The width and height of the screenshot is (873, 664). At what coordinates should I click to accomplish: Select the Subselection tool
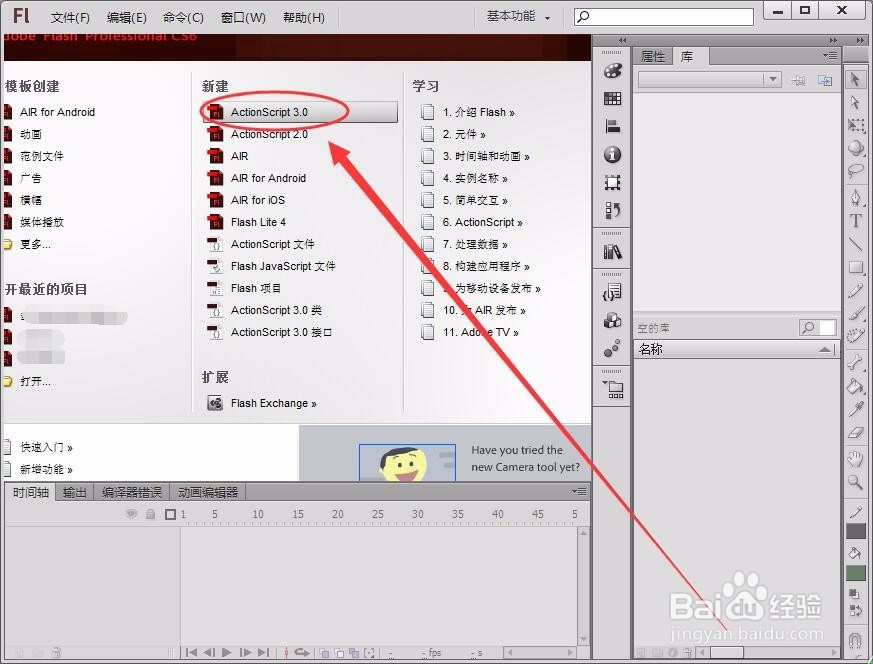point(855,102)
